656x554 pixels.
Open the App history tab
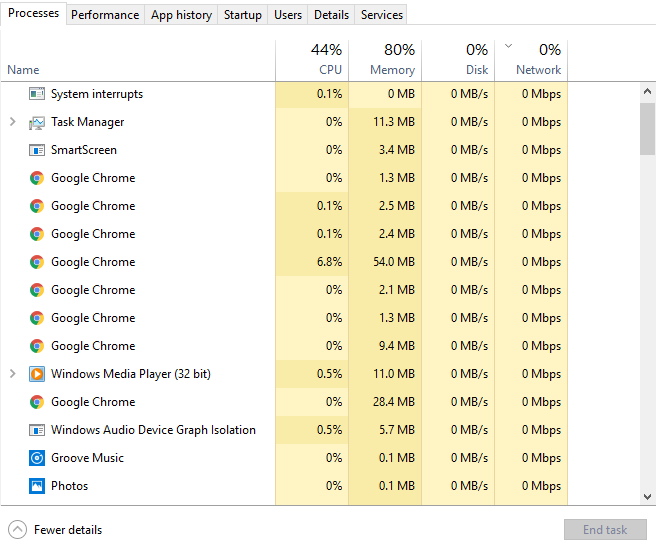click(x=181, y=15)
